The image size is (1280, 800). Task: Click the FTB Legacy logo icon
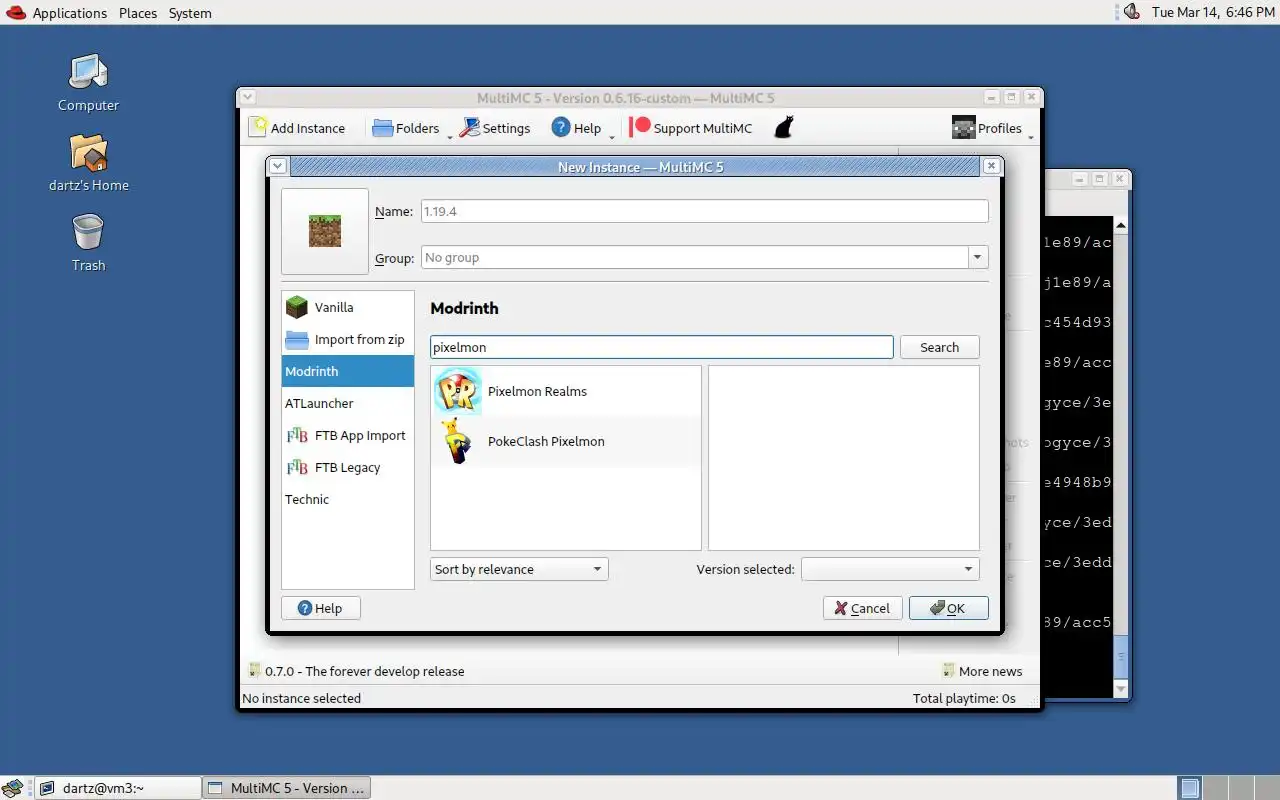(297, 467)
